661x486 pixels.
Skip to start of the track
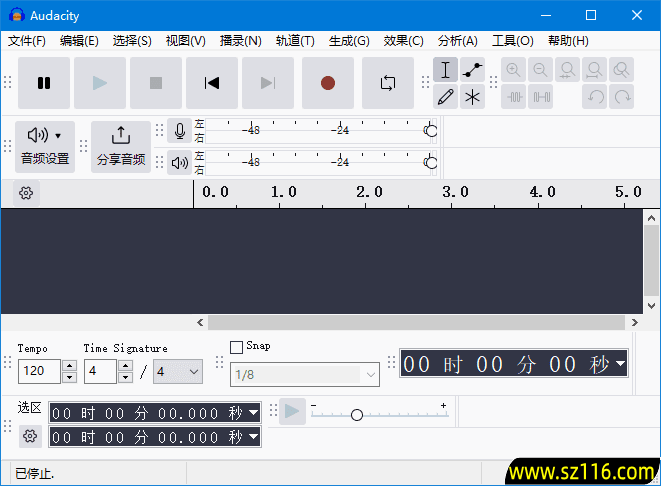[x=212, y=83]
